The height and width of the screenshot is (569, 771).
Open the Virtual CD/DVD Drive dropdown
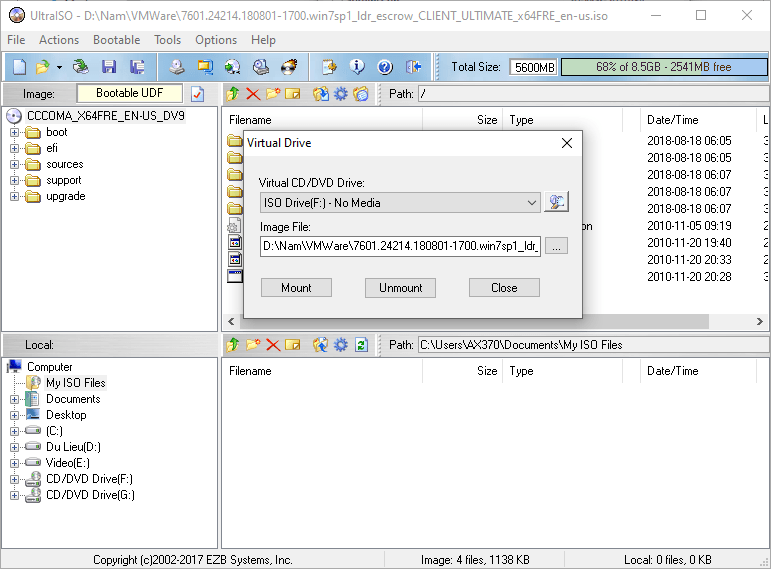[400, 203]
